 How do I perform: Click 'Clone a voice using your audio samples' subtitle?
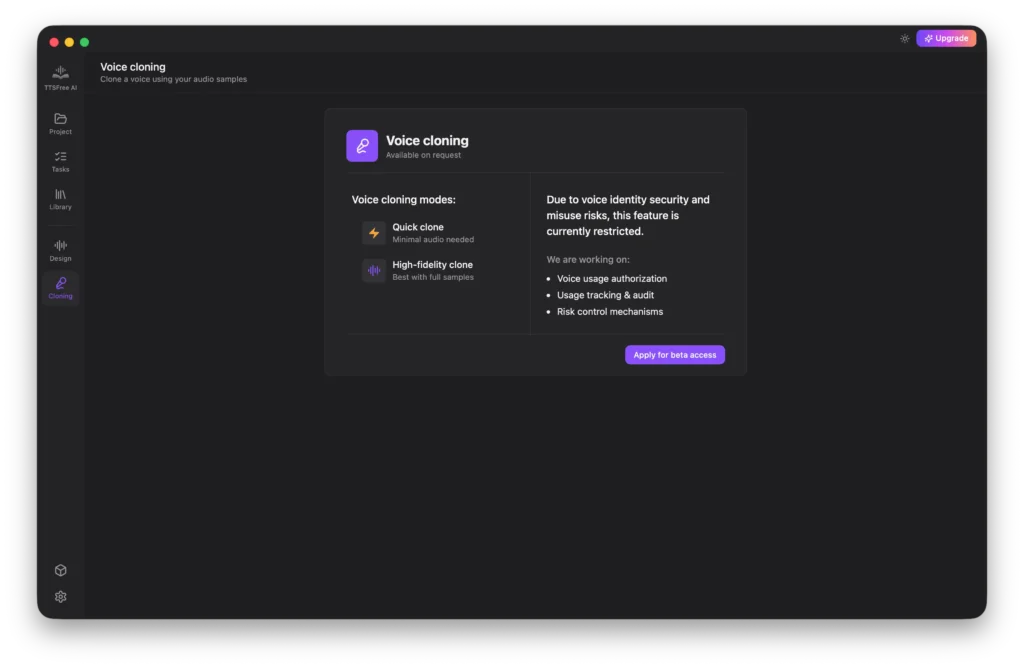[x=174, y=79]
